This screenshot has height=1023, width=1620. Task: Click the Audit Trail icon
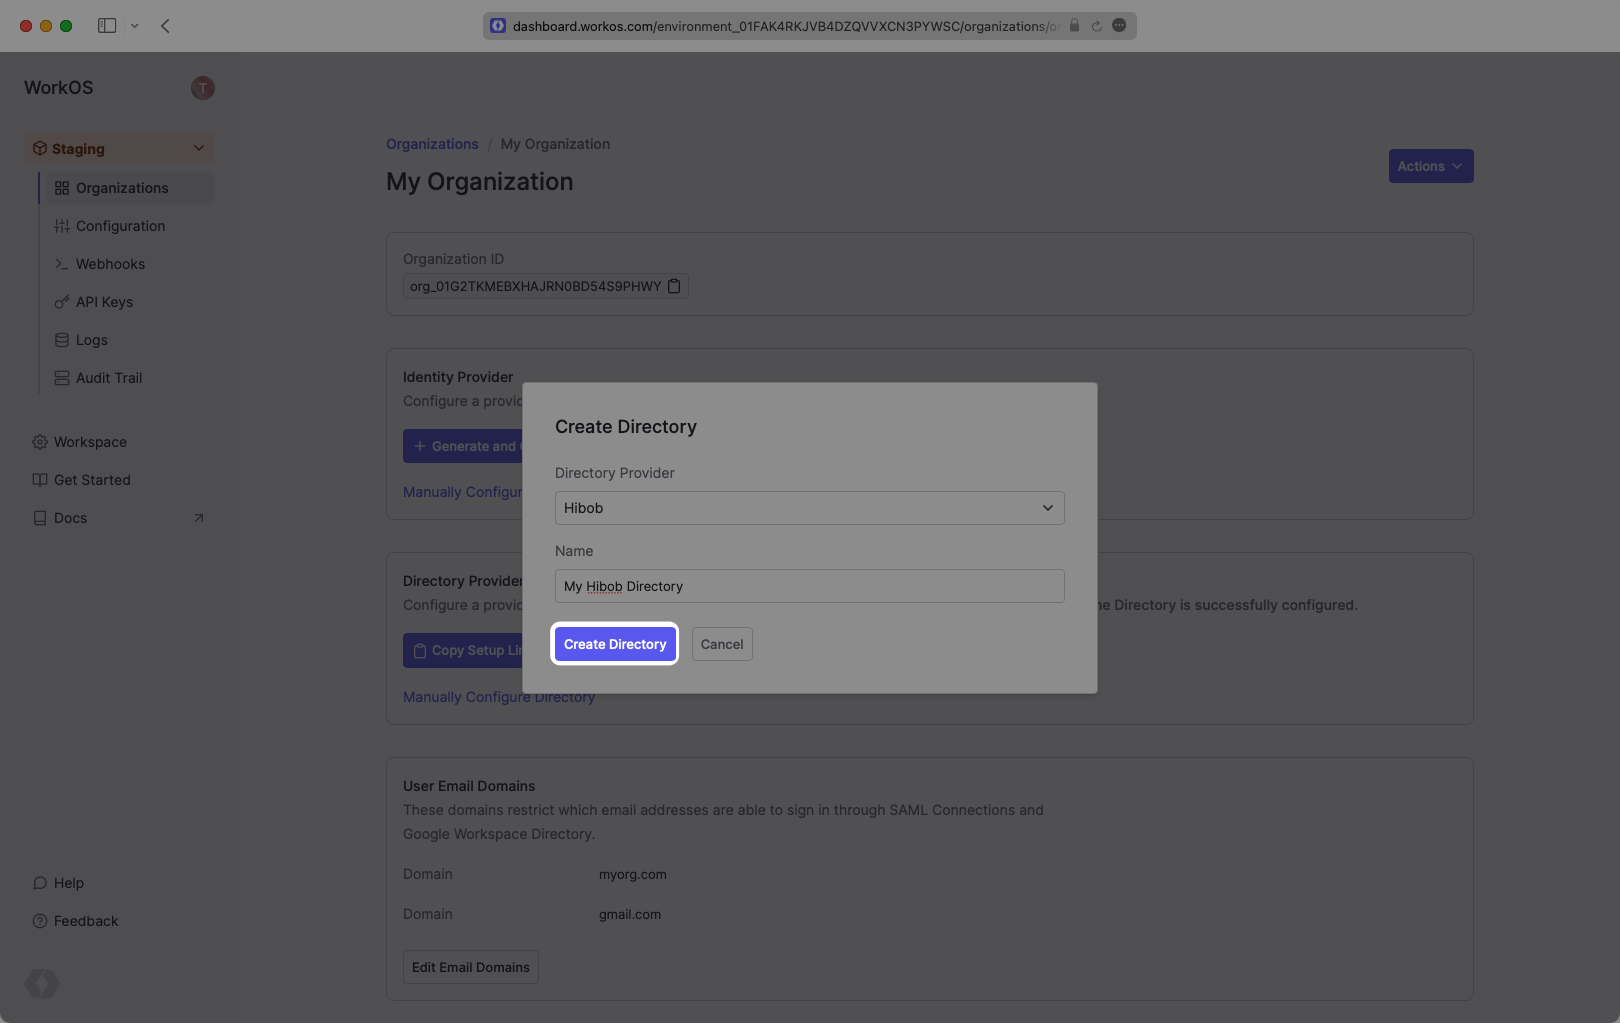click(62, 378)
